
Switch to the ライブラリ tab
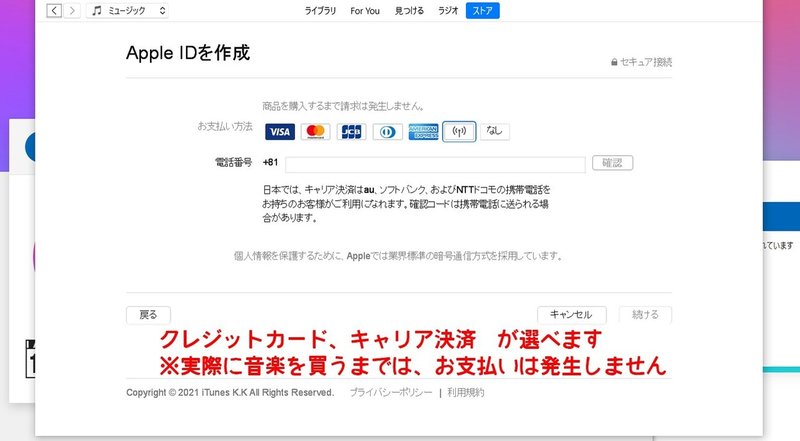click(320, 11)
